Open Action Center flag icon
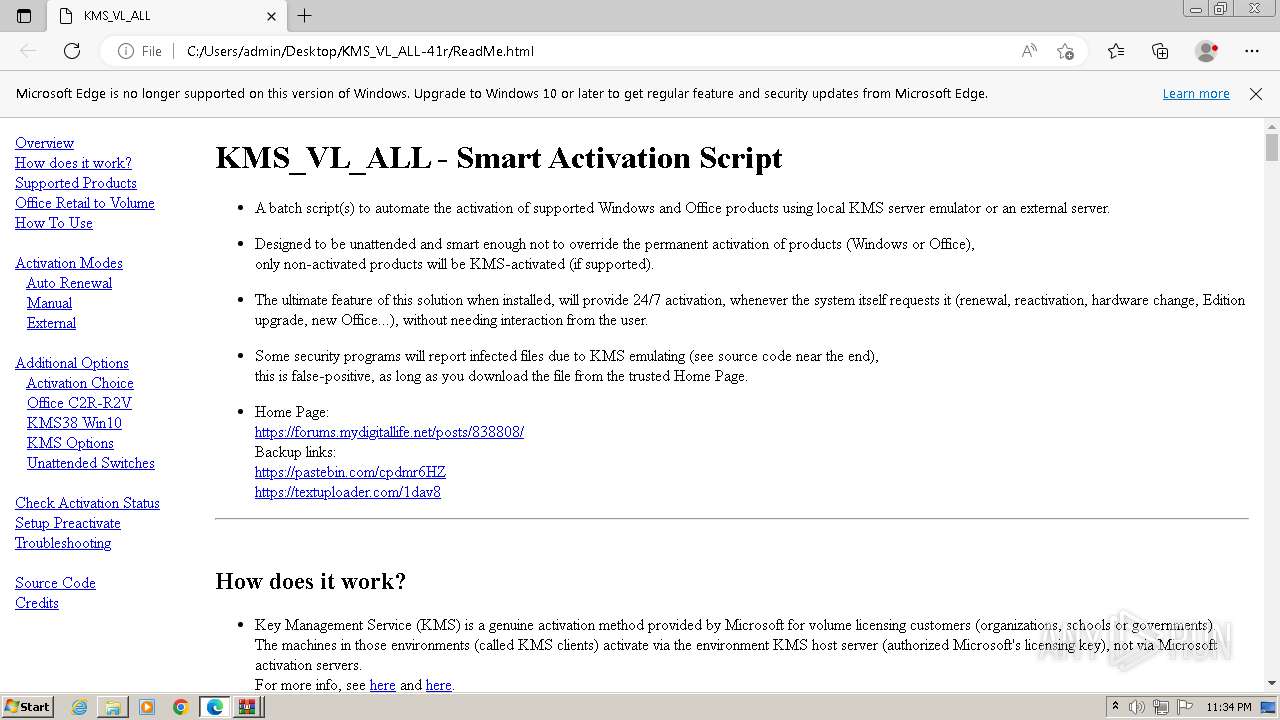Image resolution: width=1280 pixels, height=720 pixels. [x=1185, y=707]
